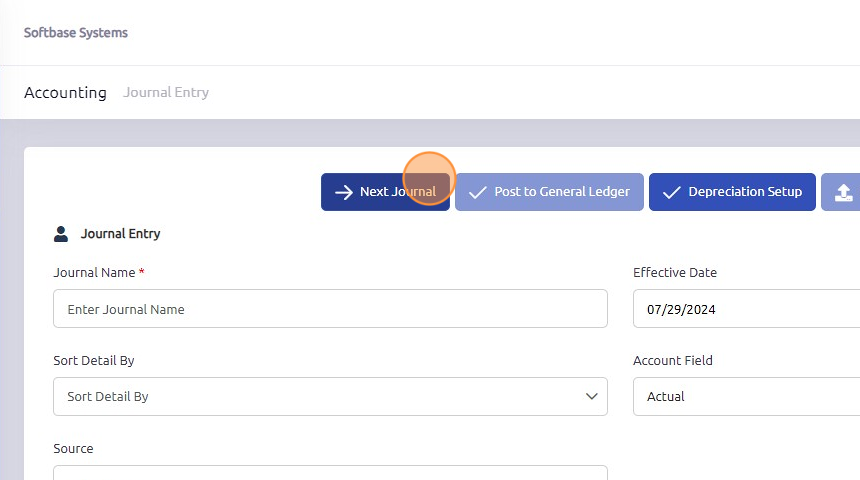This screenshot has width=860, height=480.
Task: Click the checkmark icon on Post to General Ledger
Action: pos(478,192)
